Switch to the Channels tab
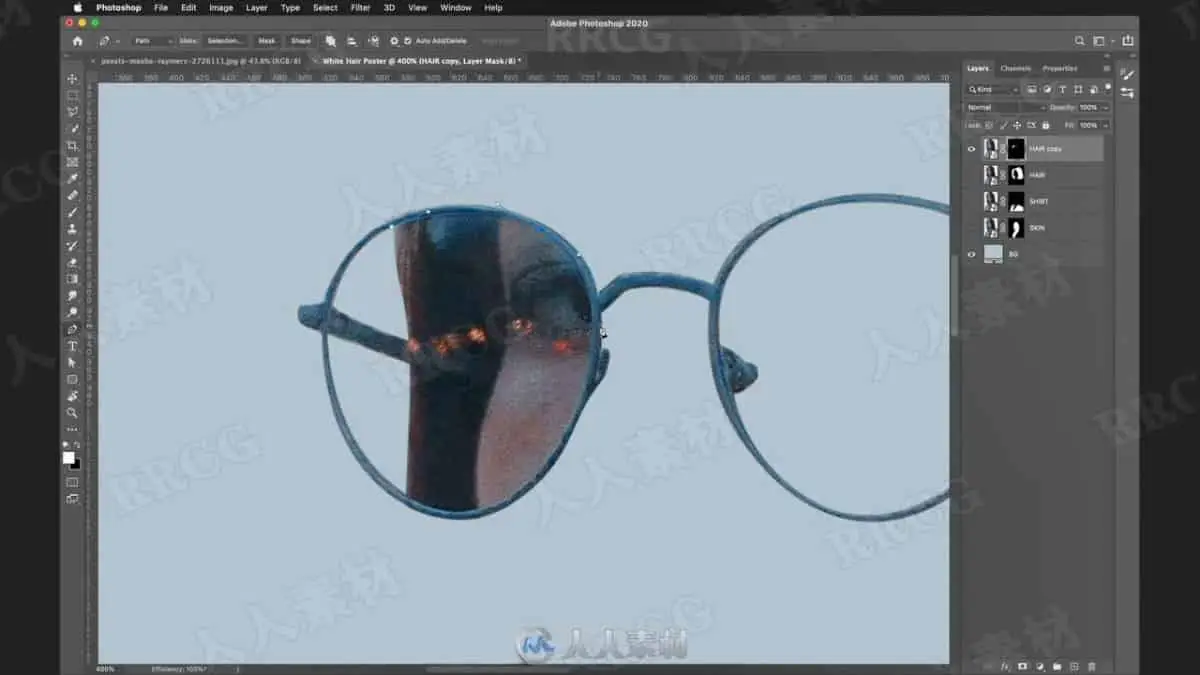This screenshot has height=675, width=1200. [1015, 68]
